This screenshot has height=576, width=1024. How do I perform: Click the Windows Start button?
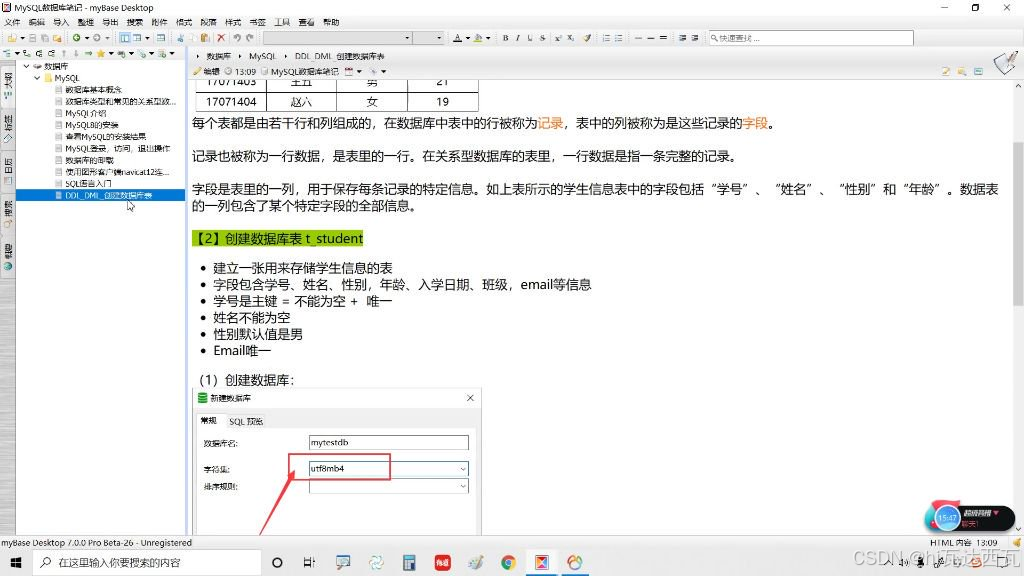(x=16, y=562)
